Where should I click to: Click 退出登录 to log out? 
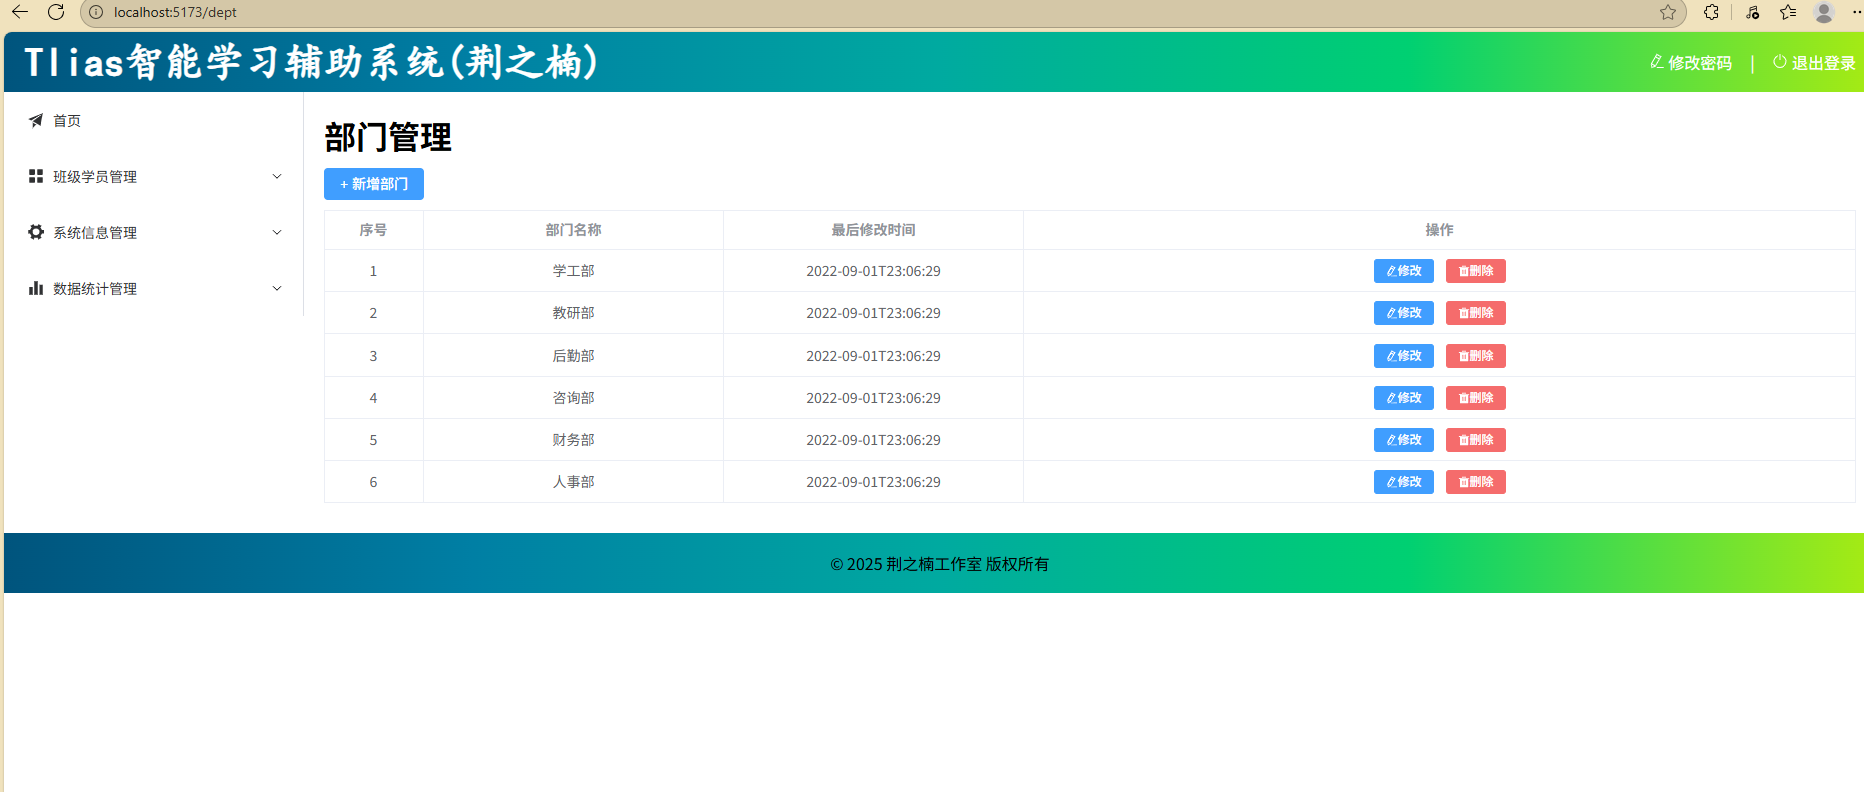click(1814, 63)
